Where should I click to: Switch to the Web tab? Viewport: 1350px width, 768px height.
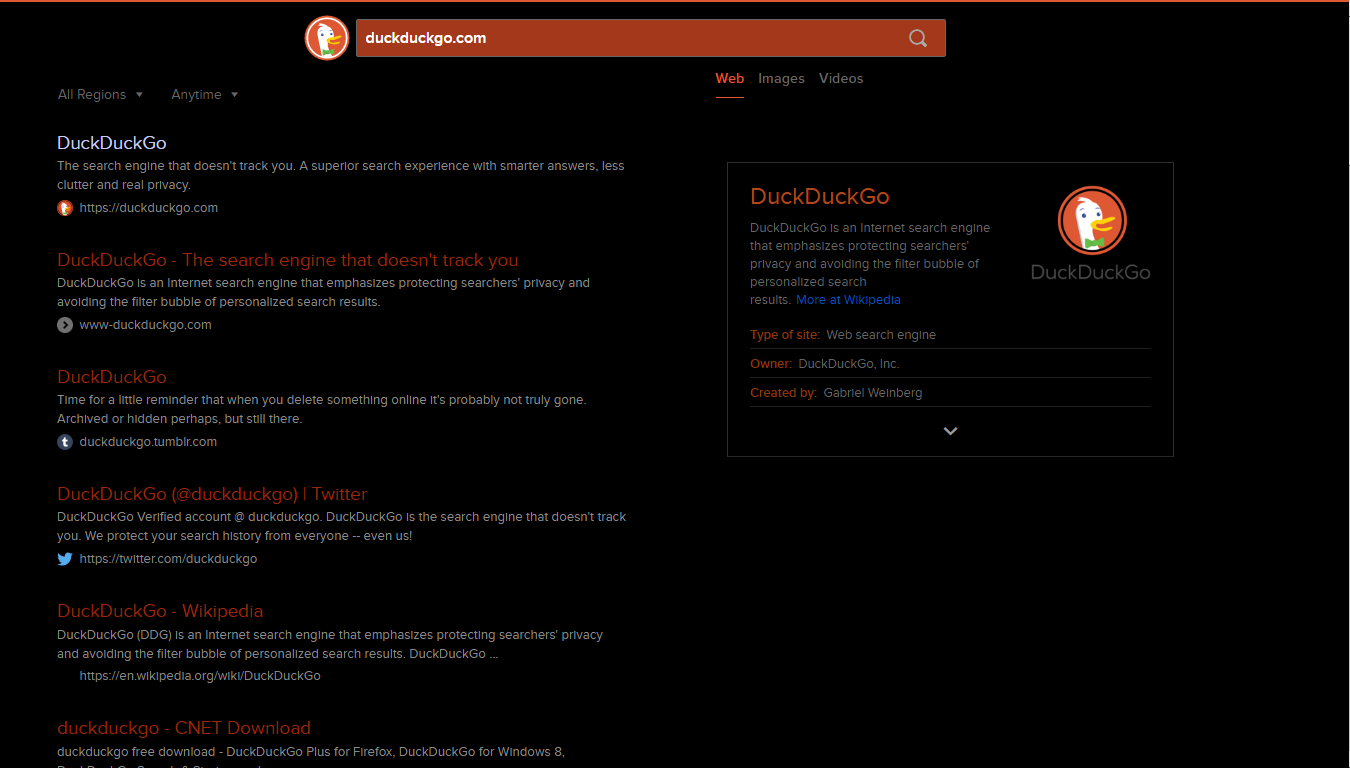(x=730, y=78)
